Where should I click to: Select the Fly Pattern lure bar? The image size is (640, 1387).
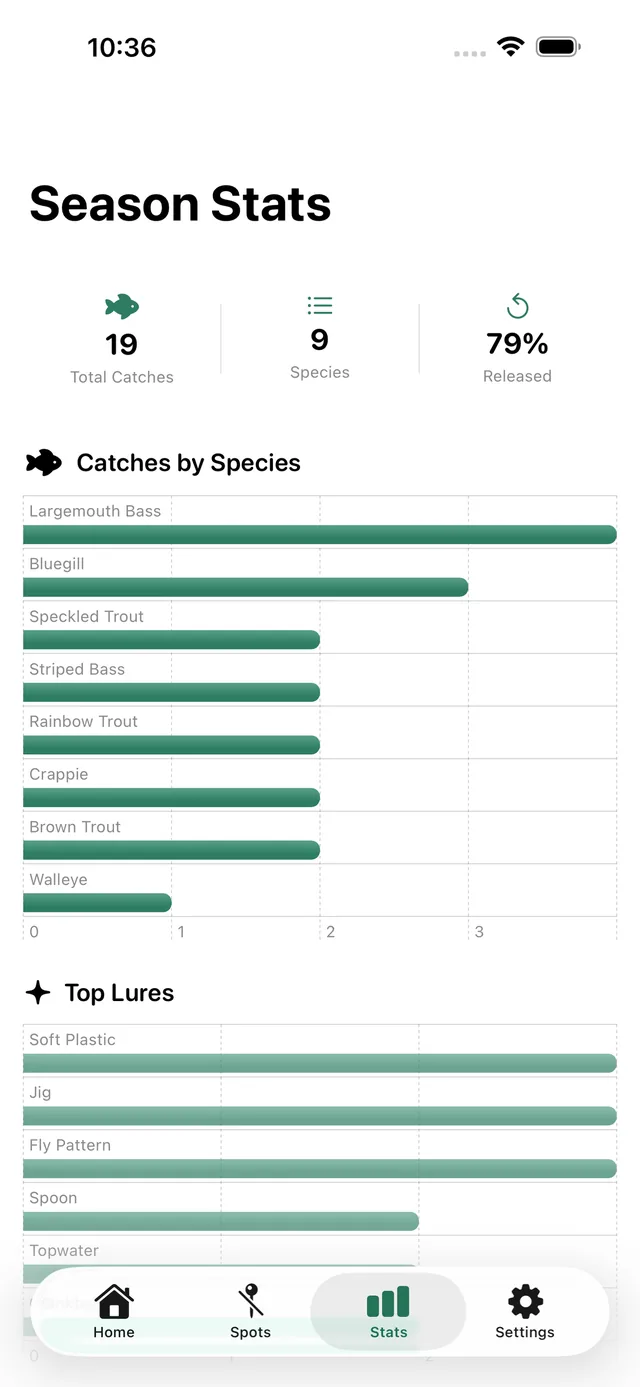[x=320, y=1168]
